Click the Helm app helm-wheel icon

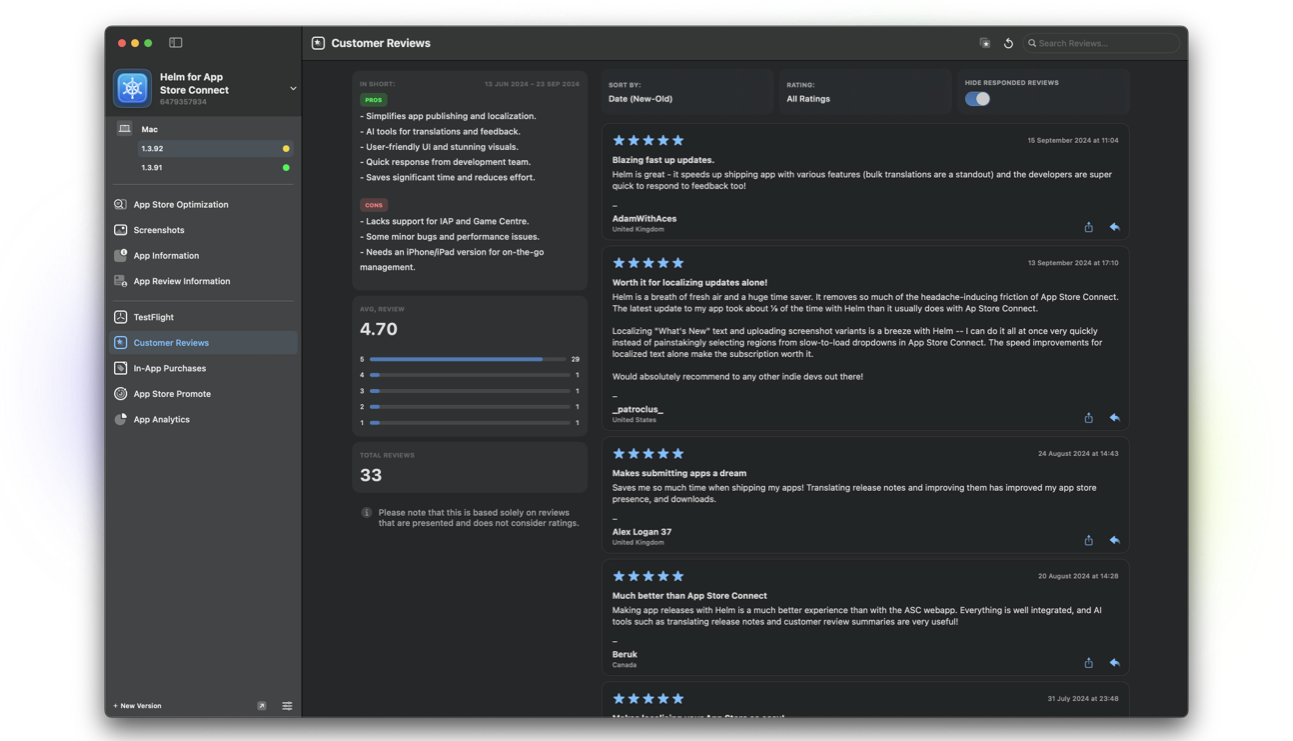point(132,88)
